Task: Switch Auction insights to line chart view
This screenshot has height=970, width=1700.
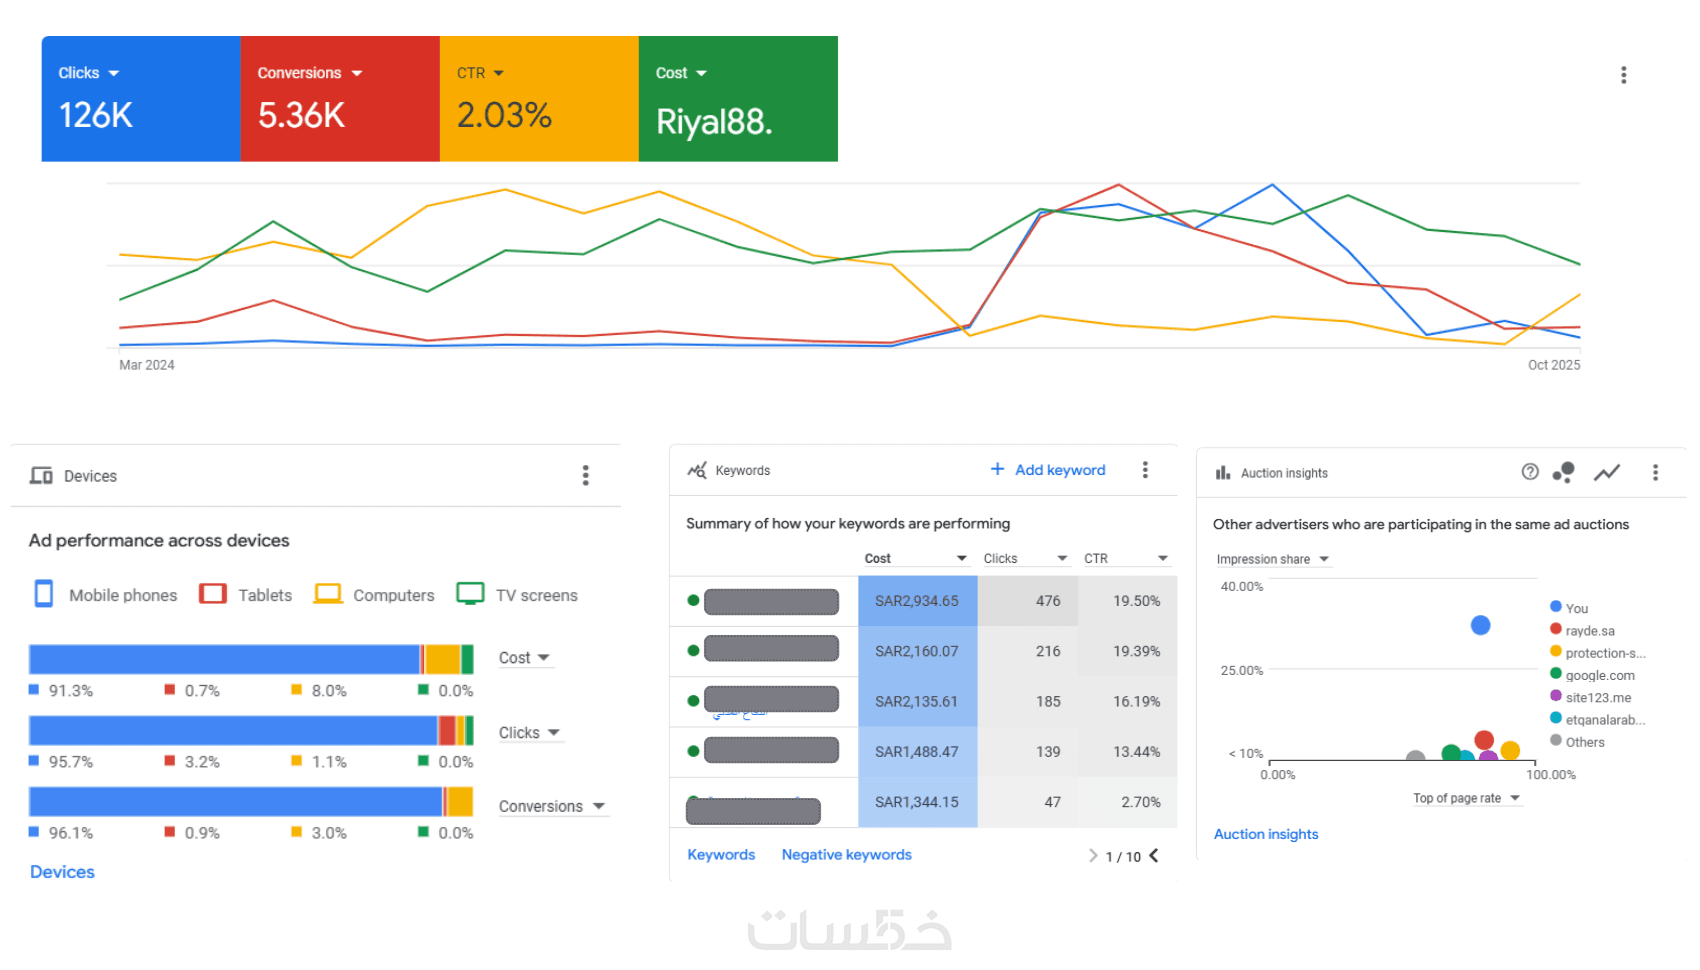Action: 1607,472
